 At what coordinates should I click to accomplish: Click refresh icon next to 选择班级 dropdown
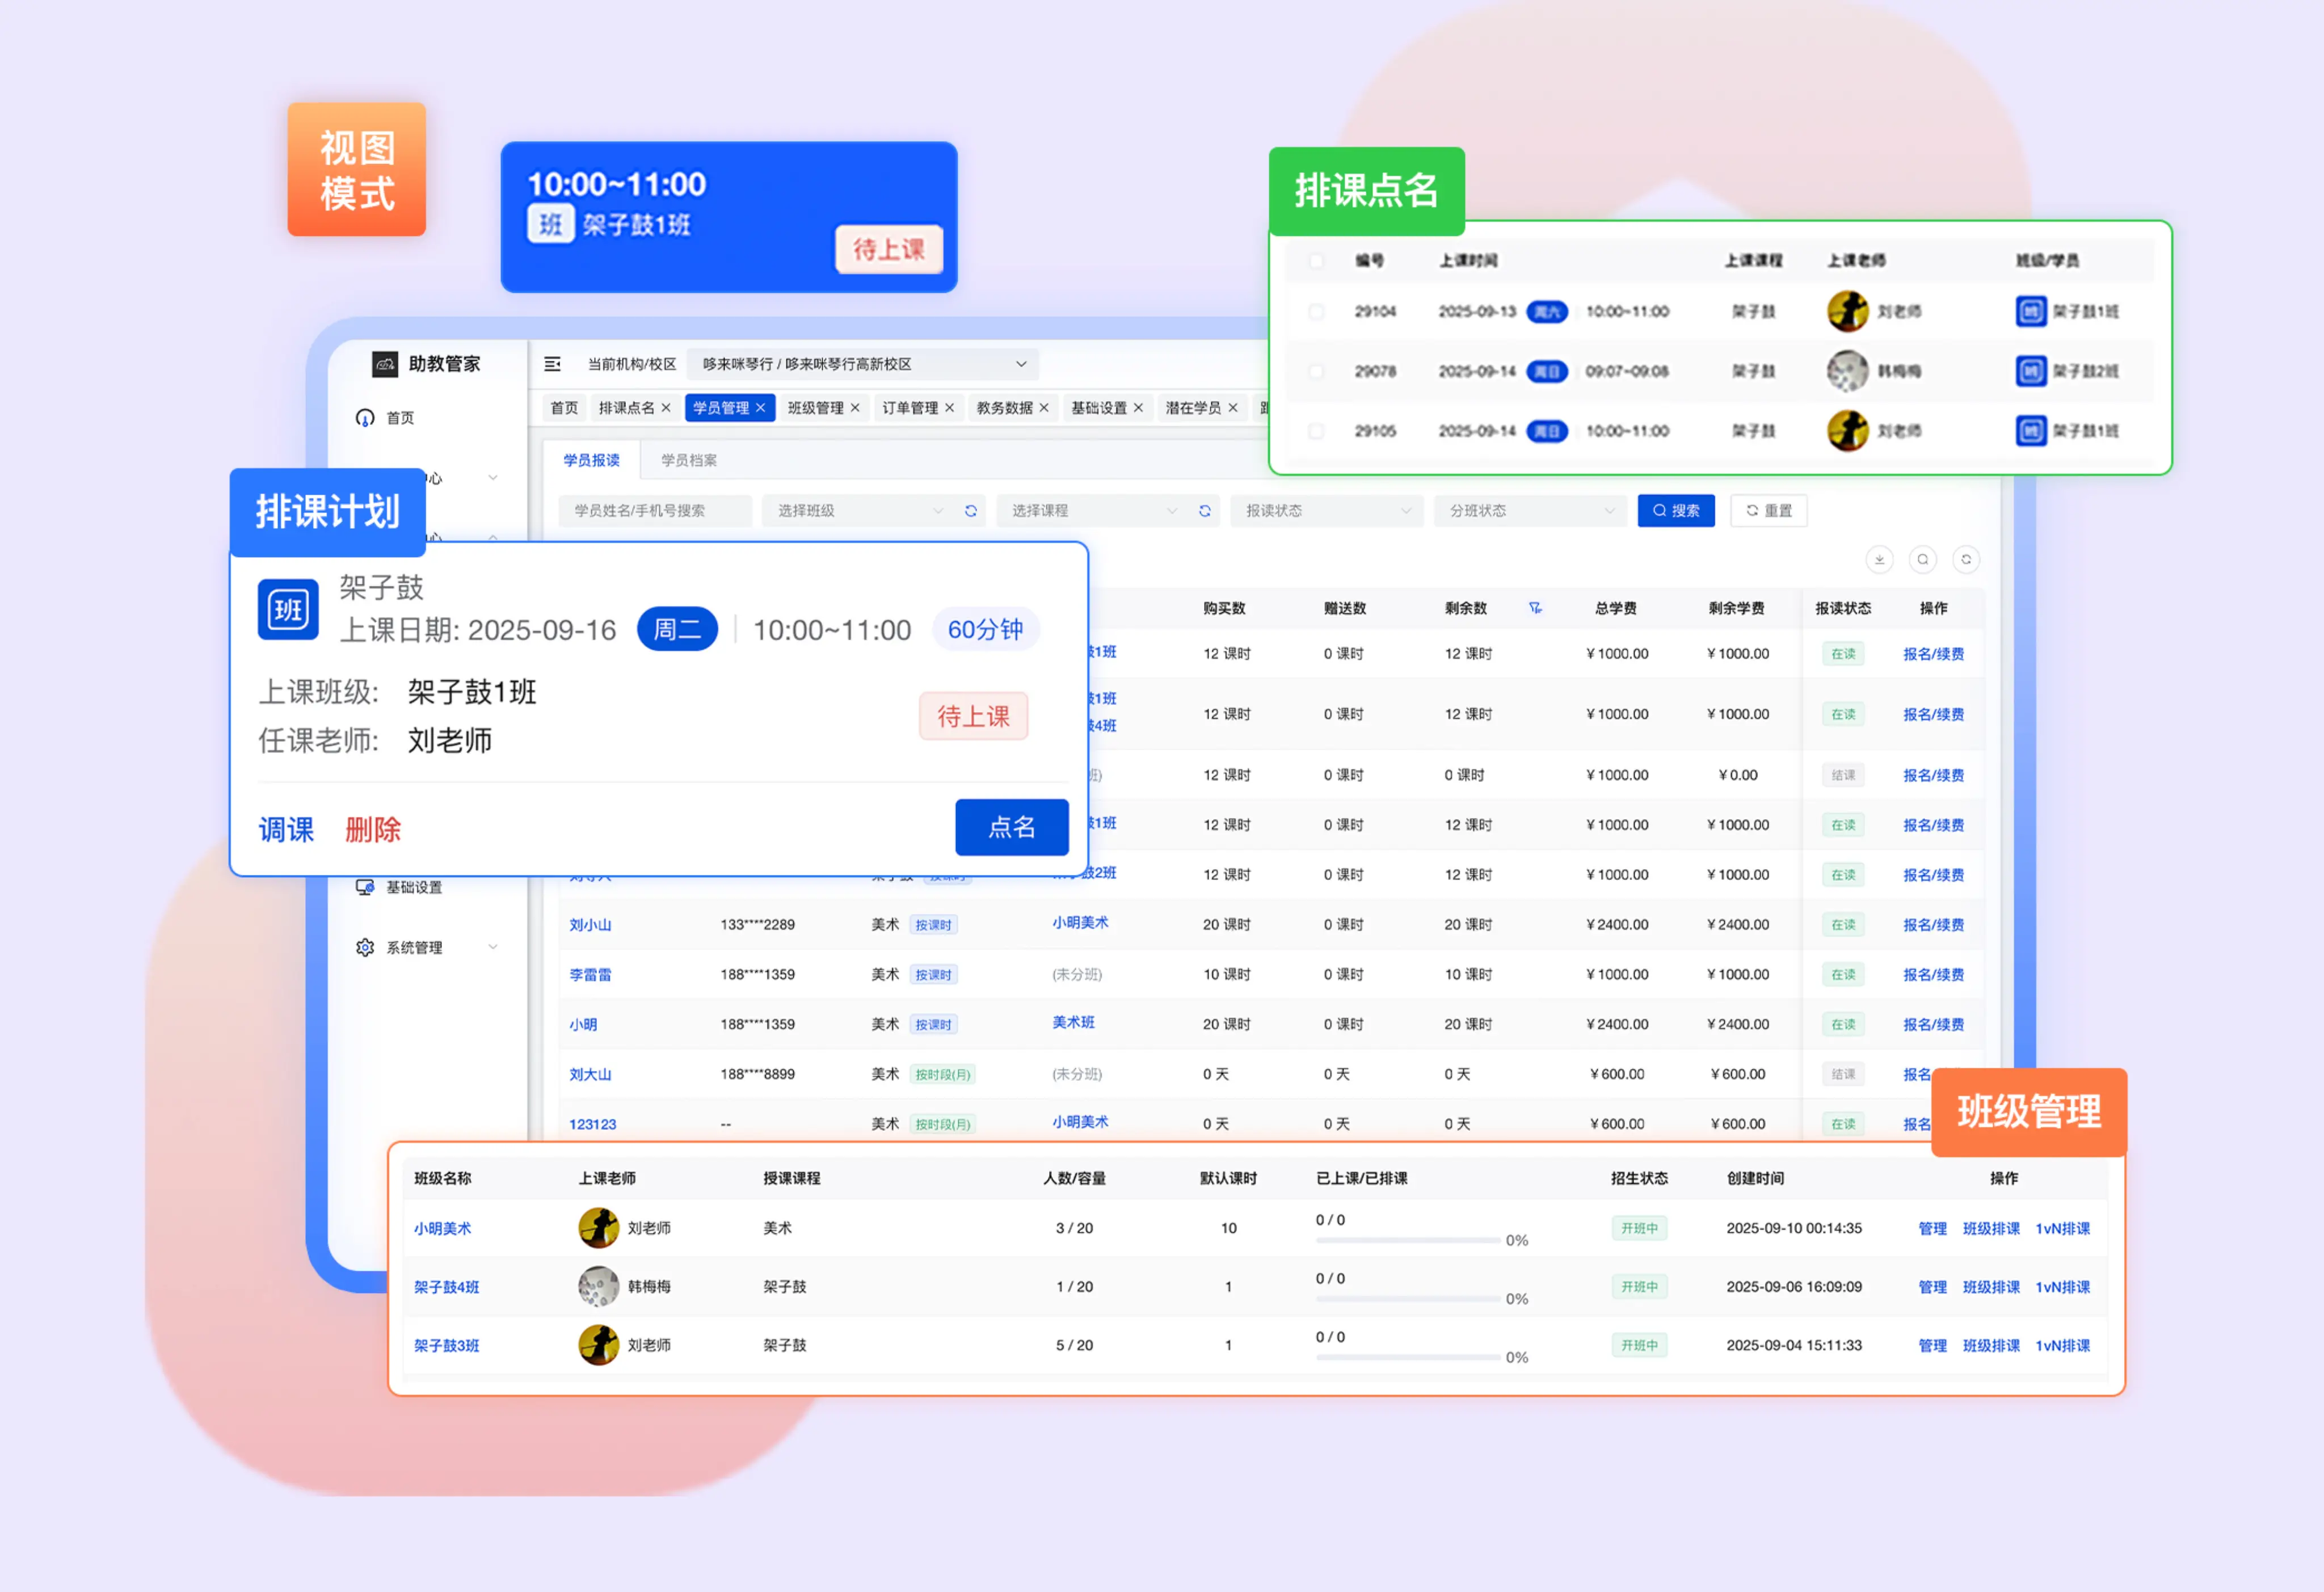point(970,511)
